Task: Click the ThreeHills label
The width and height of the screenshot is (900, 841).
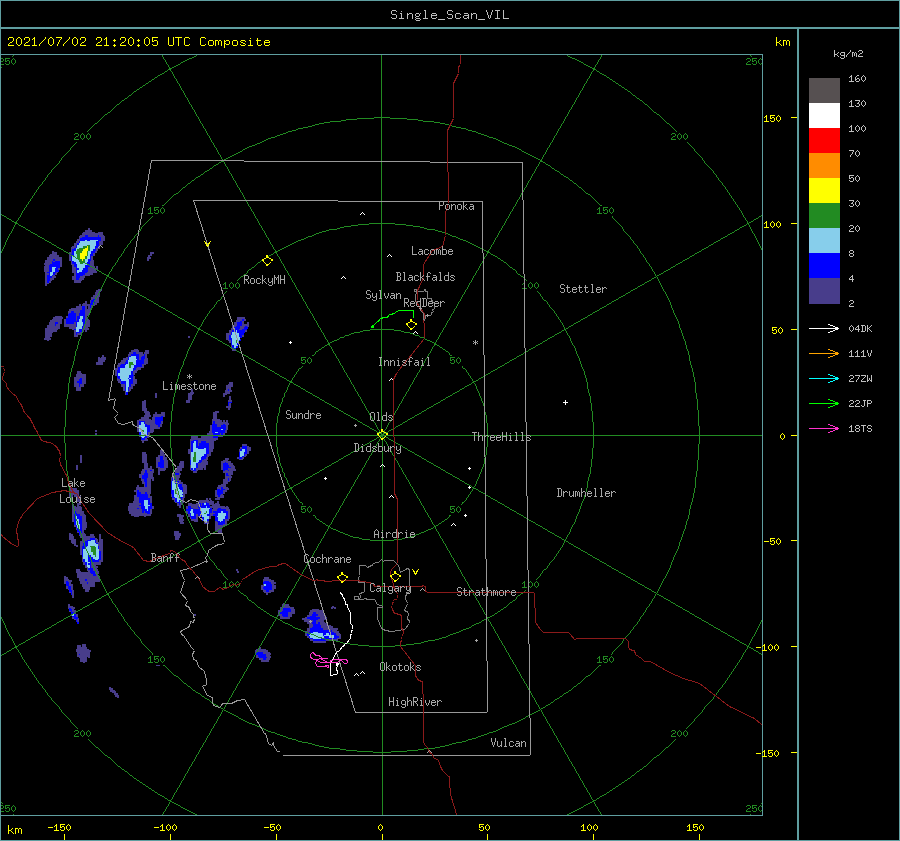Action: click(x=501, y=437)
